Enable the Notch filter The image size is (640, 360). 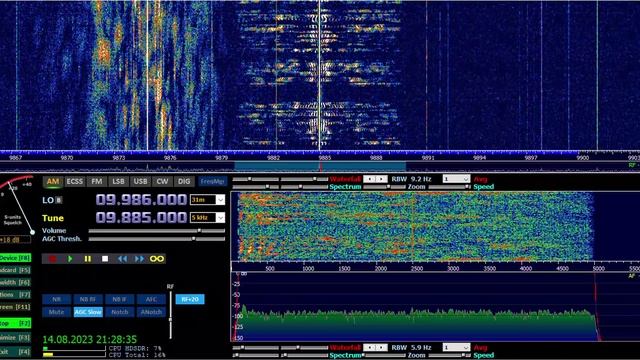(x=120, y=312)
